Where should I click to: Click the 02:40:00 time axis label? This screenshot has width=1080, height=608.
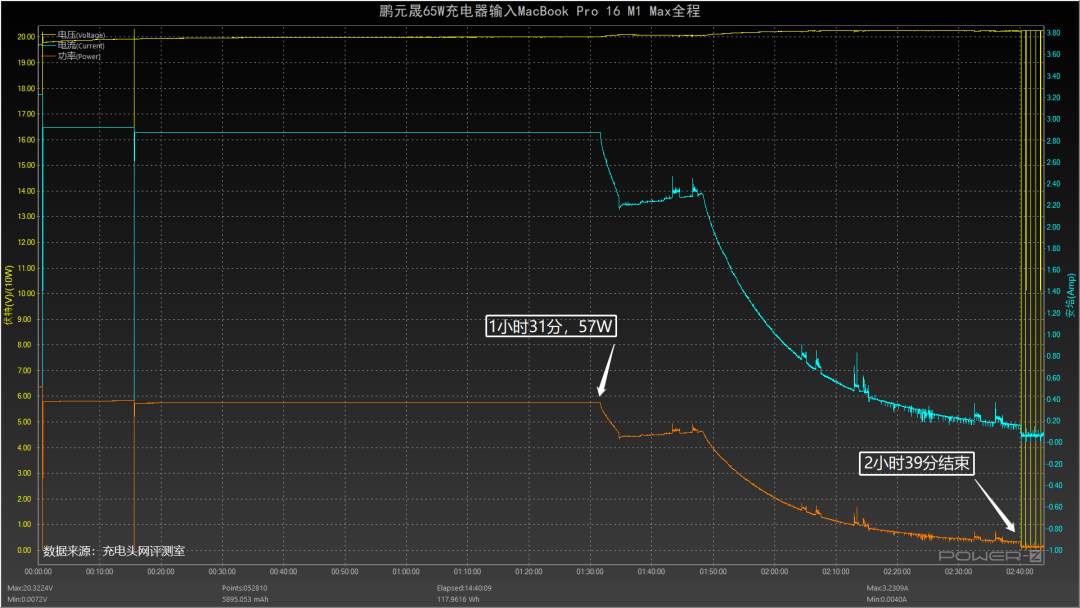[1019, 572]
